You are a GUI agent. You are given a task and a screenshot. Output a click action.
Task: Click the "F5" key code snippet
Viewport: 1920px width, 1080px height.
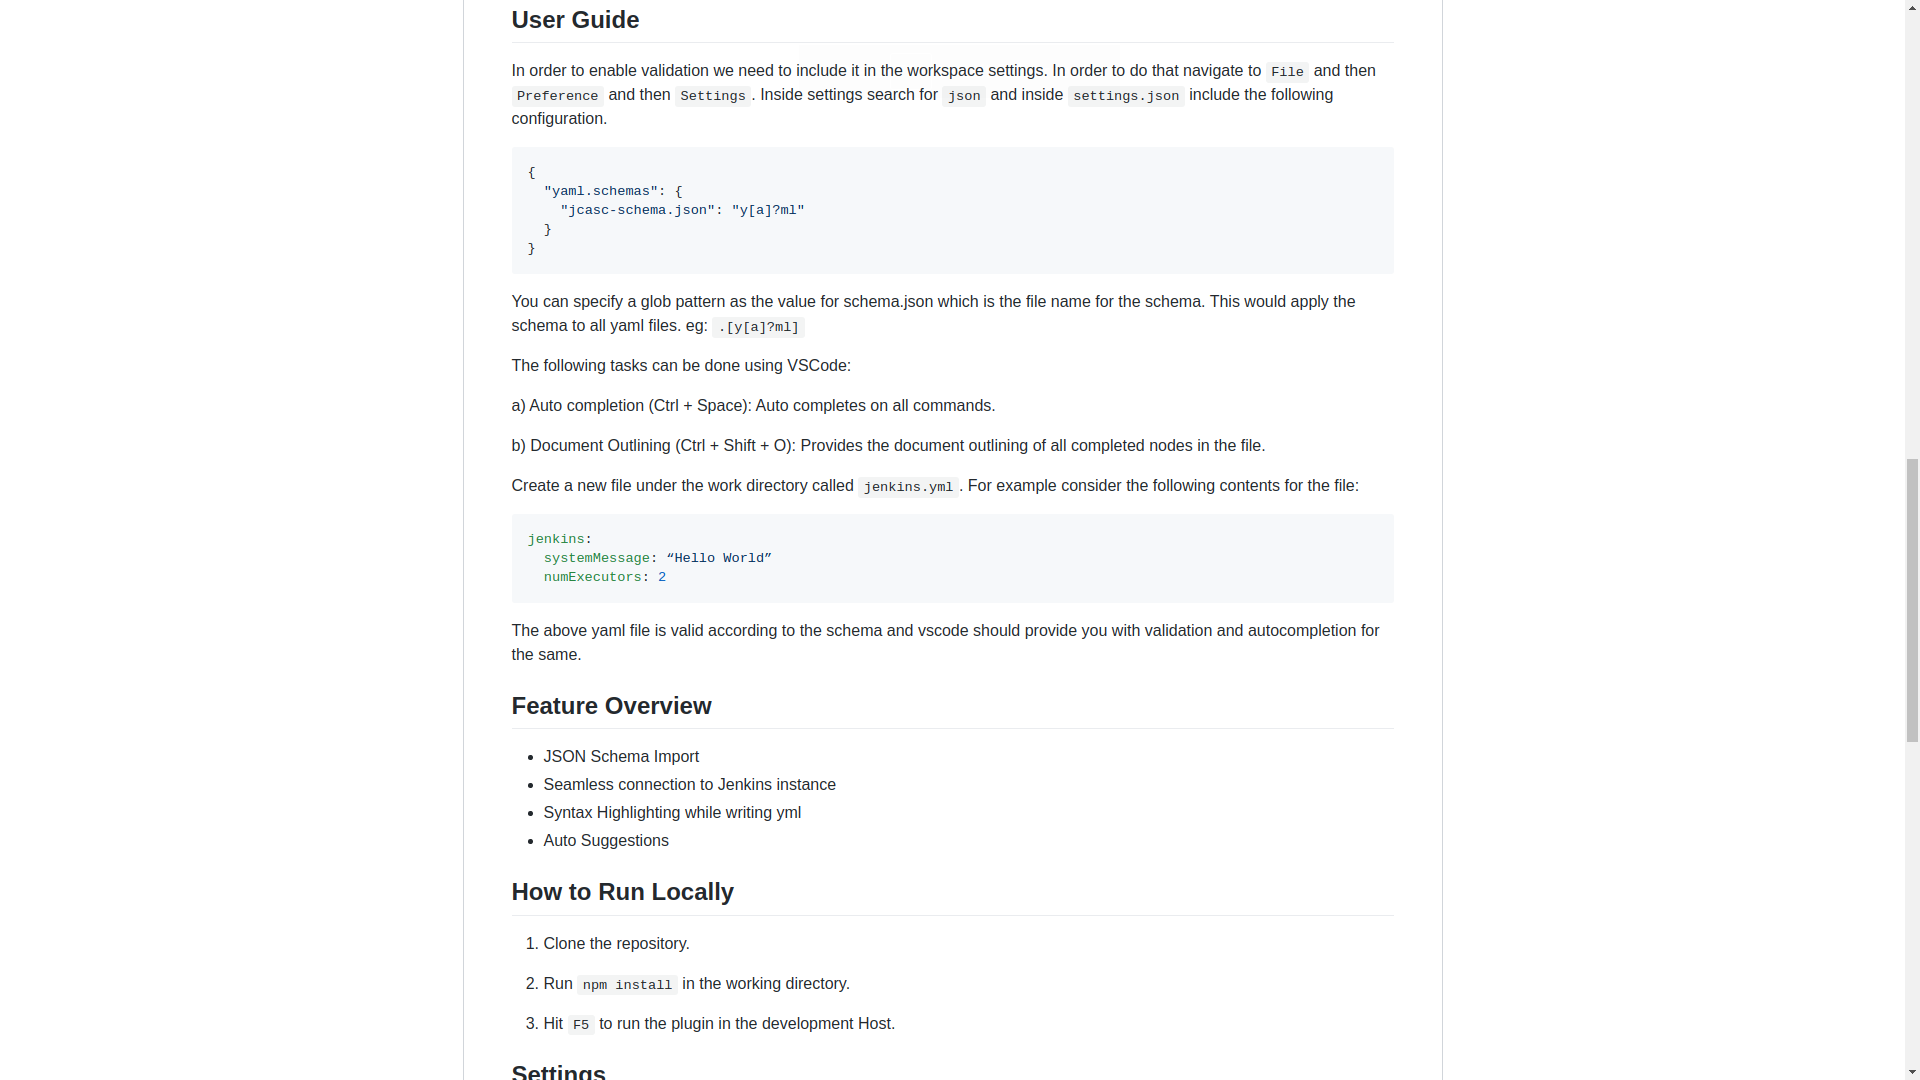(x=581, y=1025)
